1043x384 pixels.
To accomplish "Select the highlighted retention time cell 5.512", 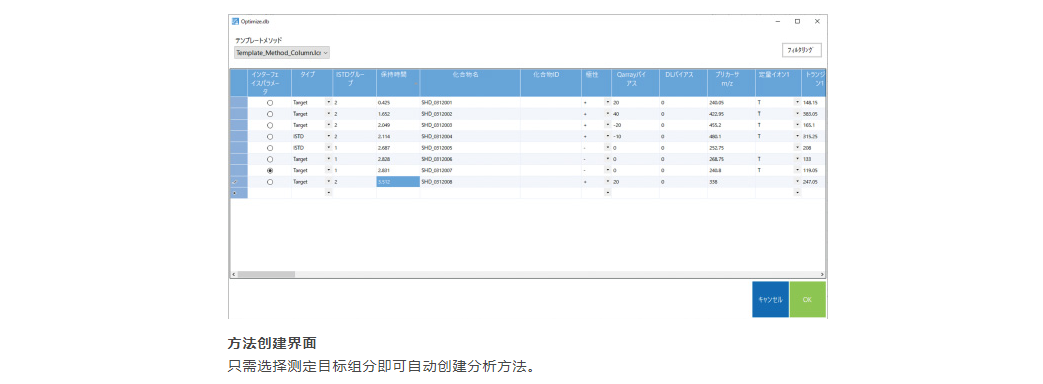I will tap(398, 182).
